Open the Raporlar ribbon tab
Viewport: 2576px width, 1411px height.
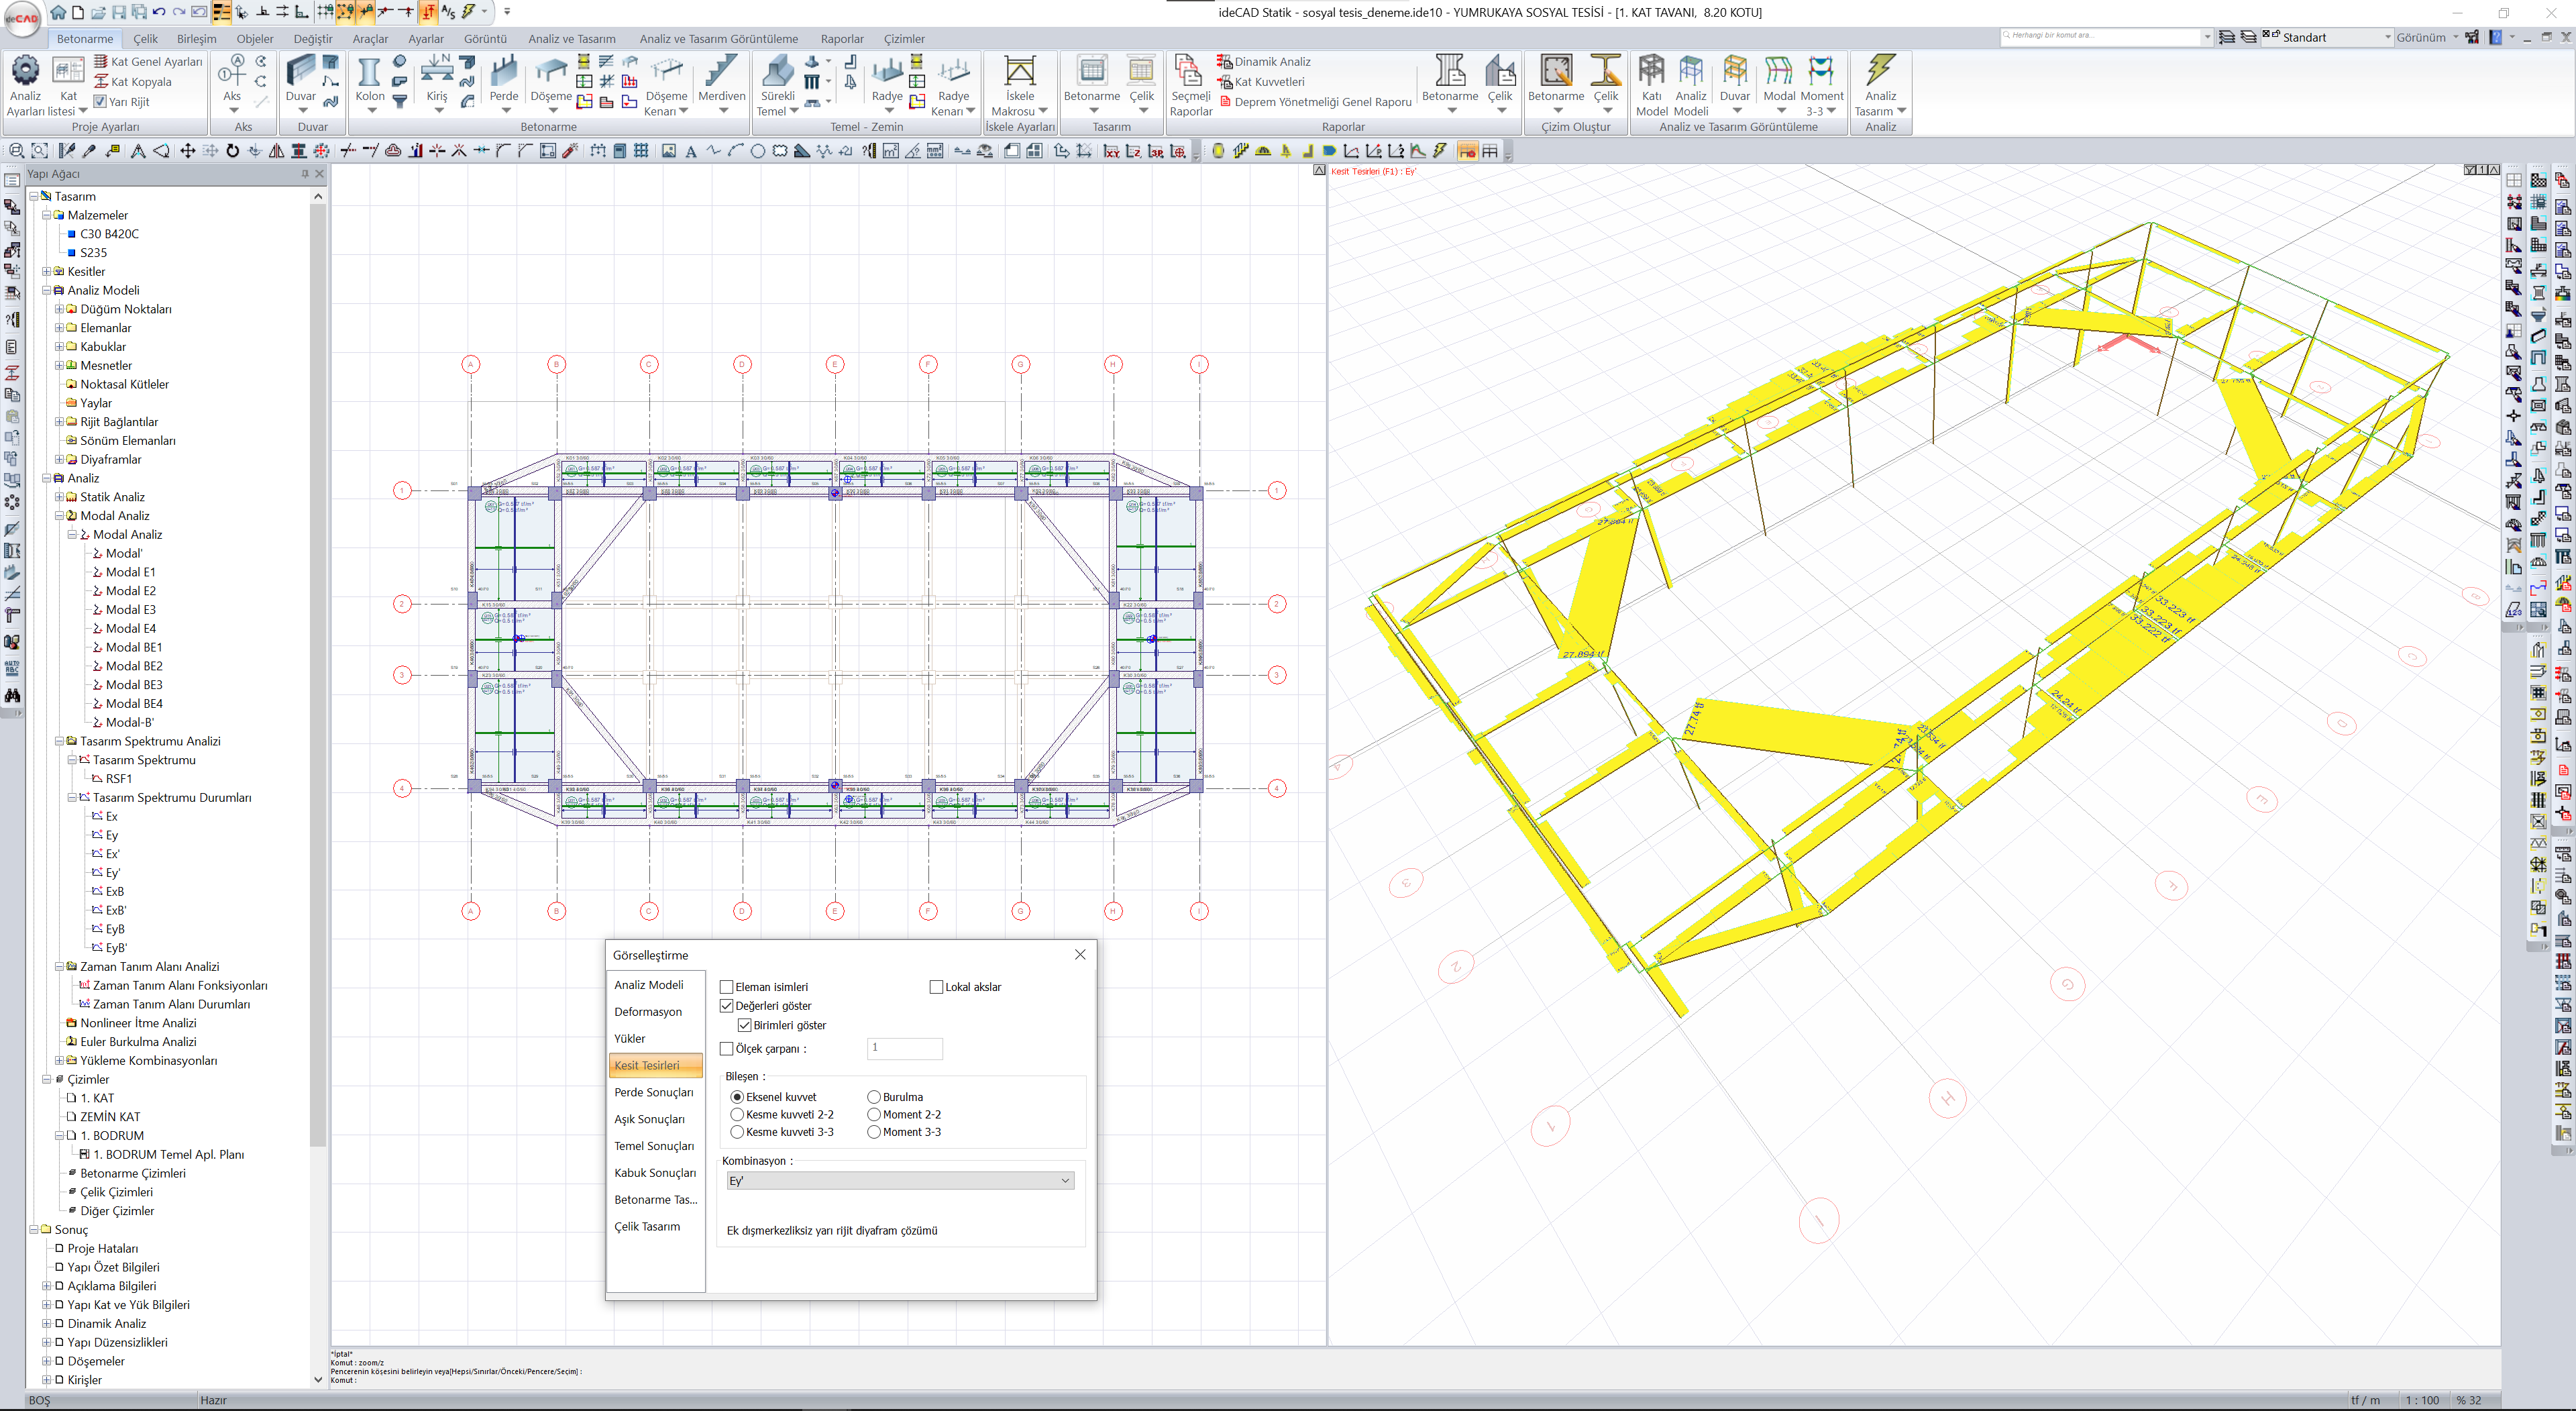point(842,39)
